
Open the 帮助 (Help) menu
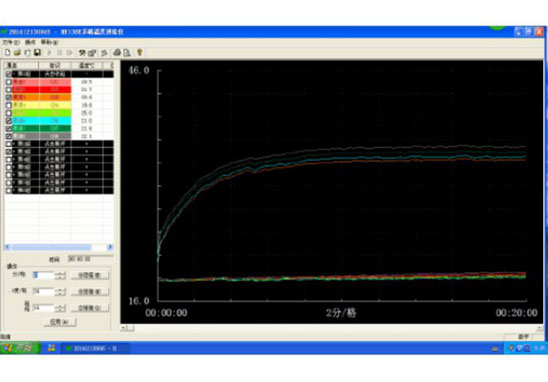point(49,42)
